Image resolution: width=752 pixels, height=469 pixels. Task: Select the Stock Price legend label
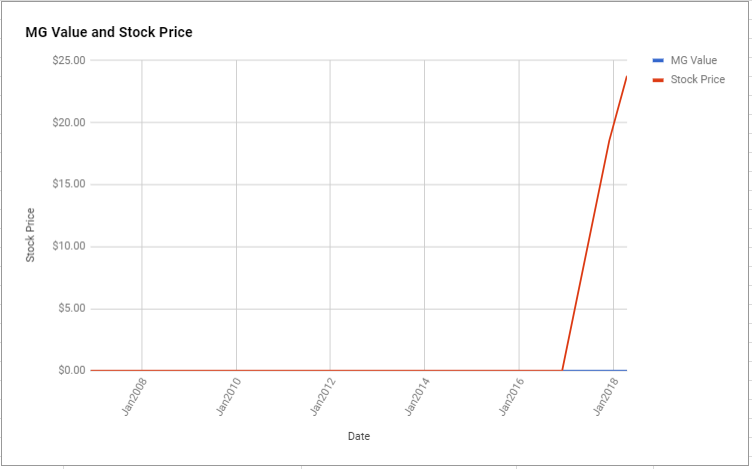pos(697,80)
